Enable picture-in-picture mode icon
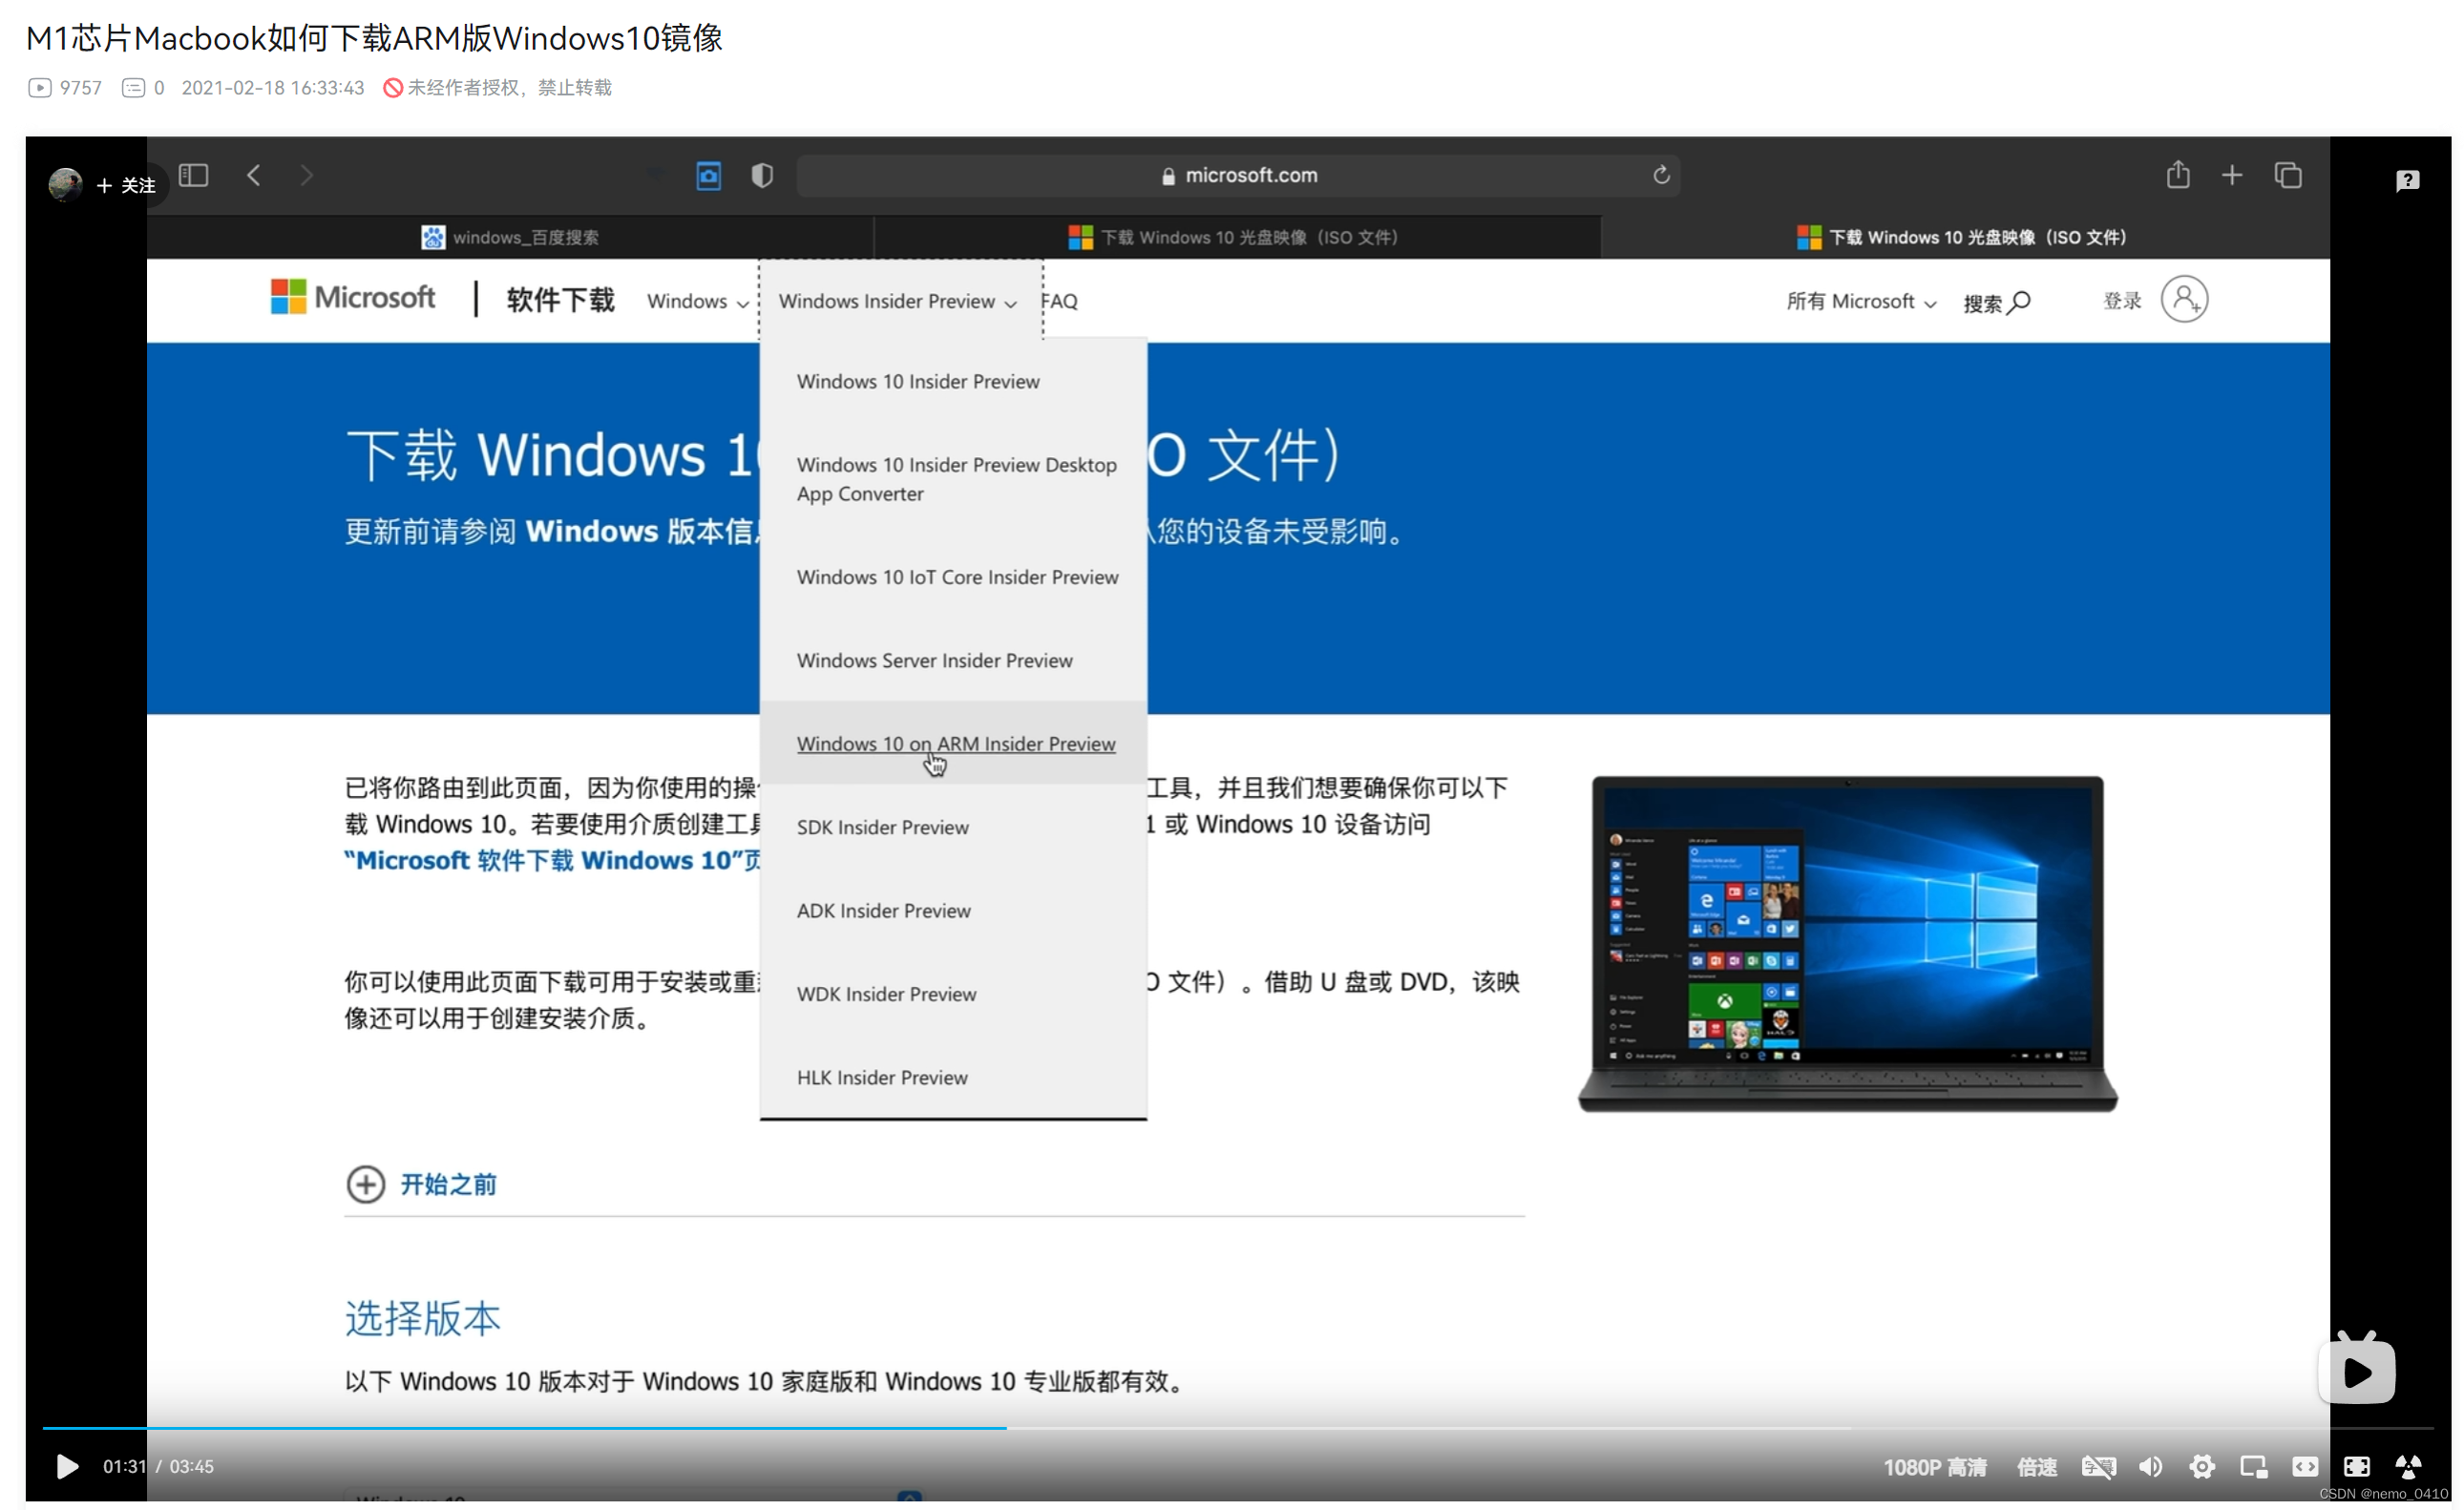The image size is (2464, 1510). (x=2253, y=1466)
